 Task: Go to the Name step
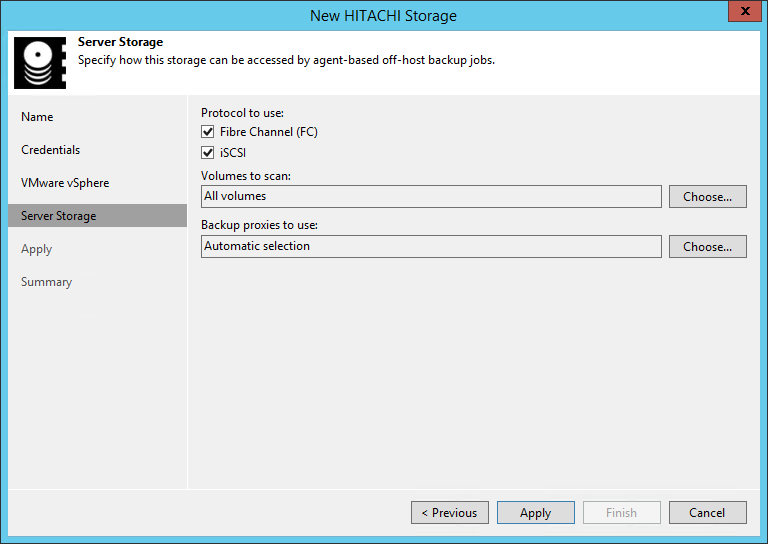click(37, 117)
